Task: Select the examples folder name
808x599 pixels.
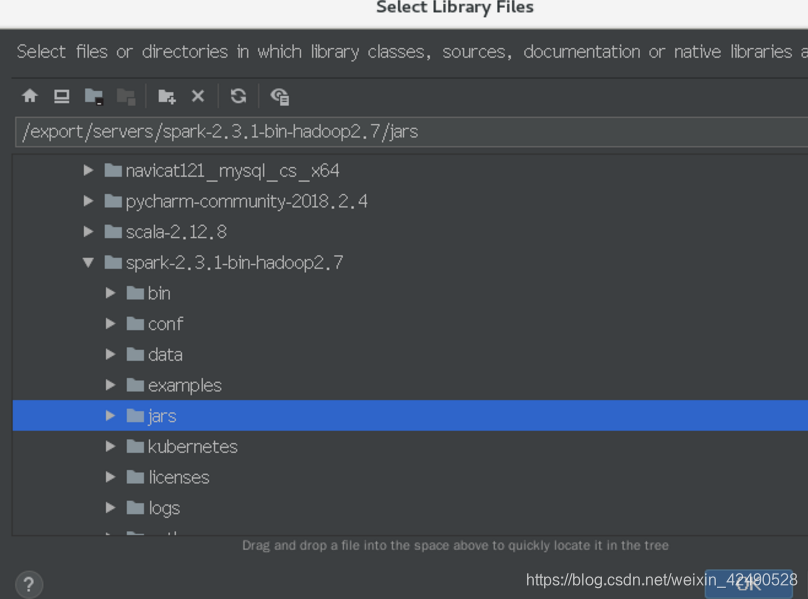Action: coord(184,386)
